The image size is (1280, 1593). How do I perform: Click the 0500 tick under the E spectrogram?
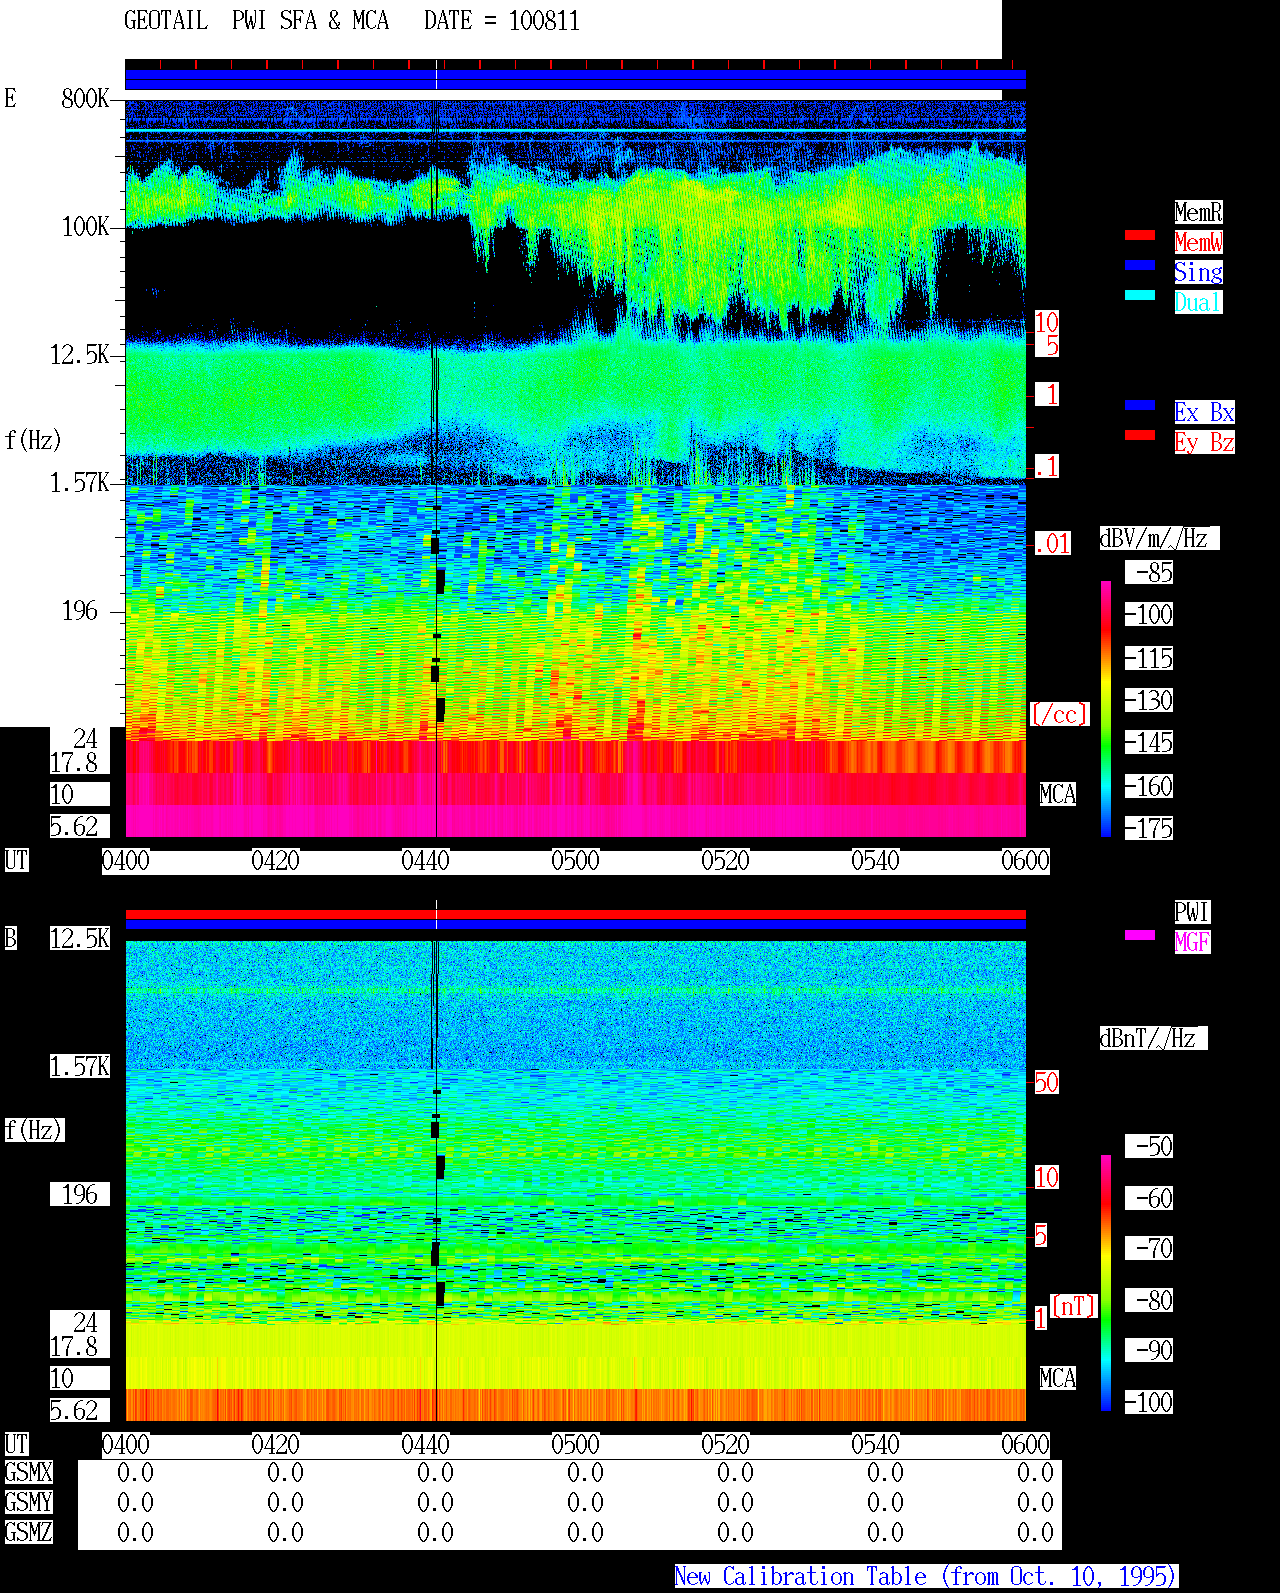pos(575,860)
